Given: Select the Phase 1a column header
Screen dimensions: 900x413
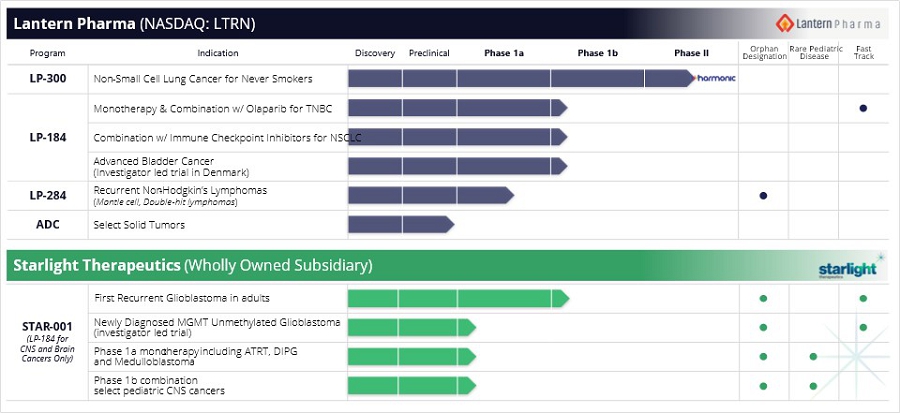Looking at the screenshot, I should [504, 53].
